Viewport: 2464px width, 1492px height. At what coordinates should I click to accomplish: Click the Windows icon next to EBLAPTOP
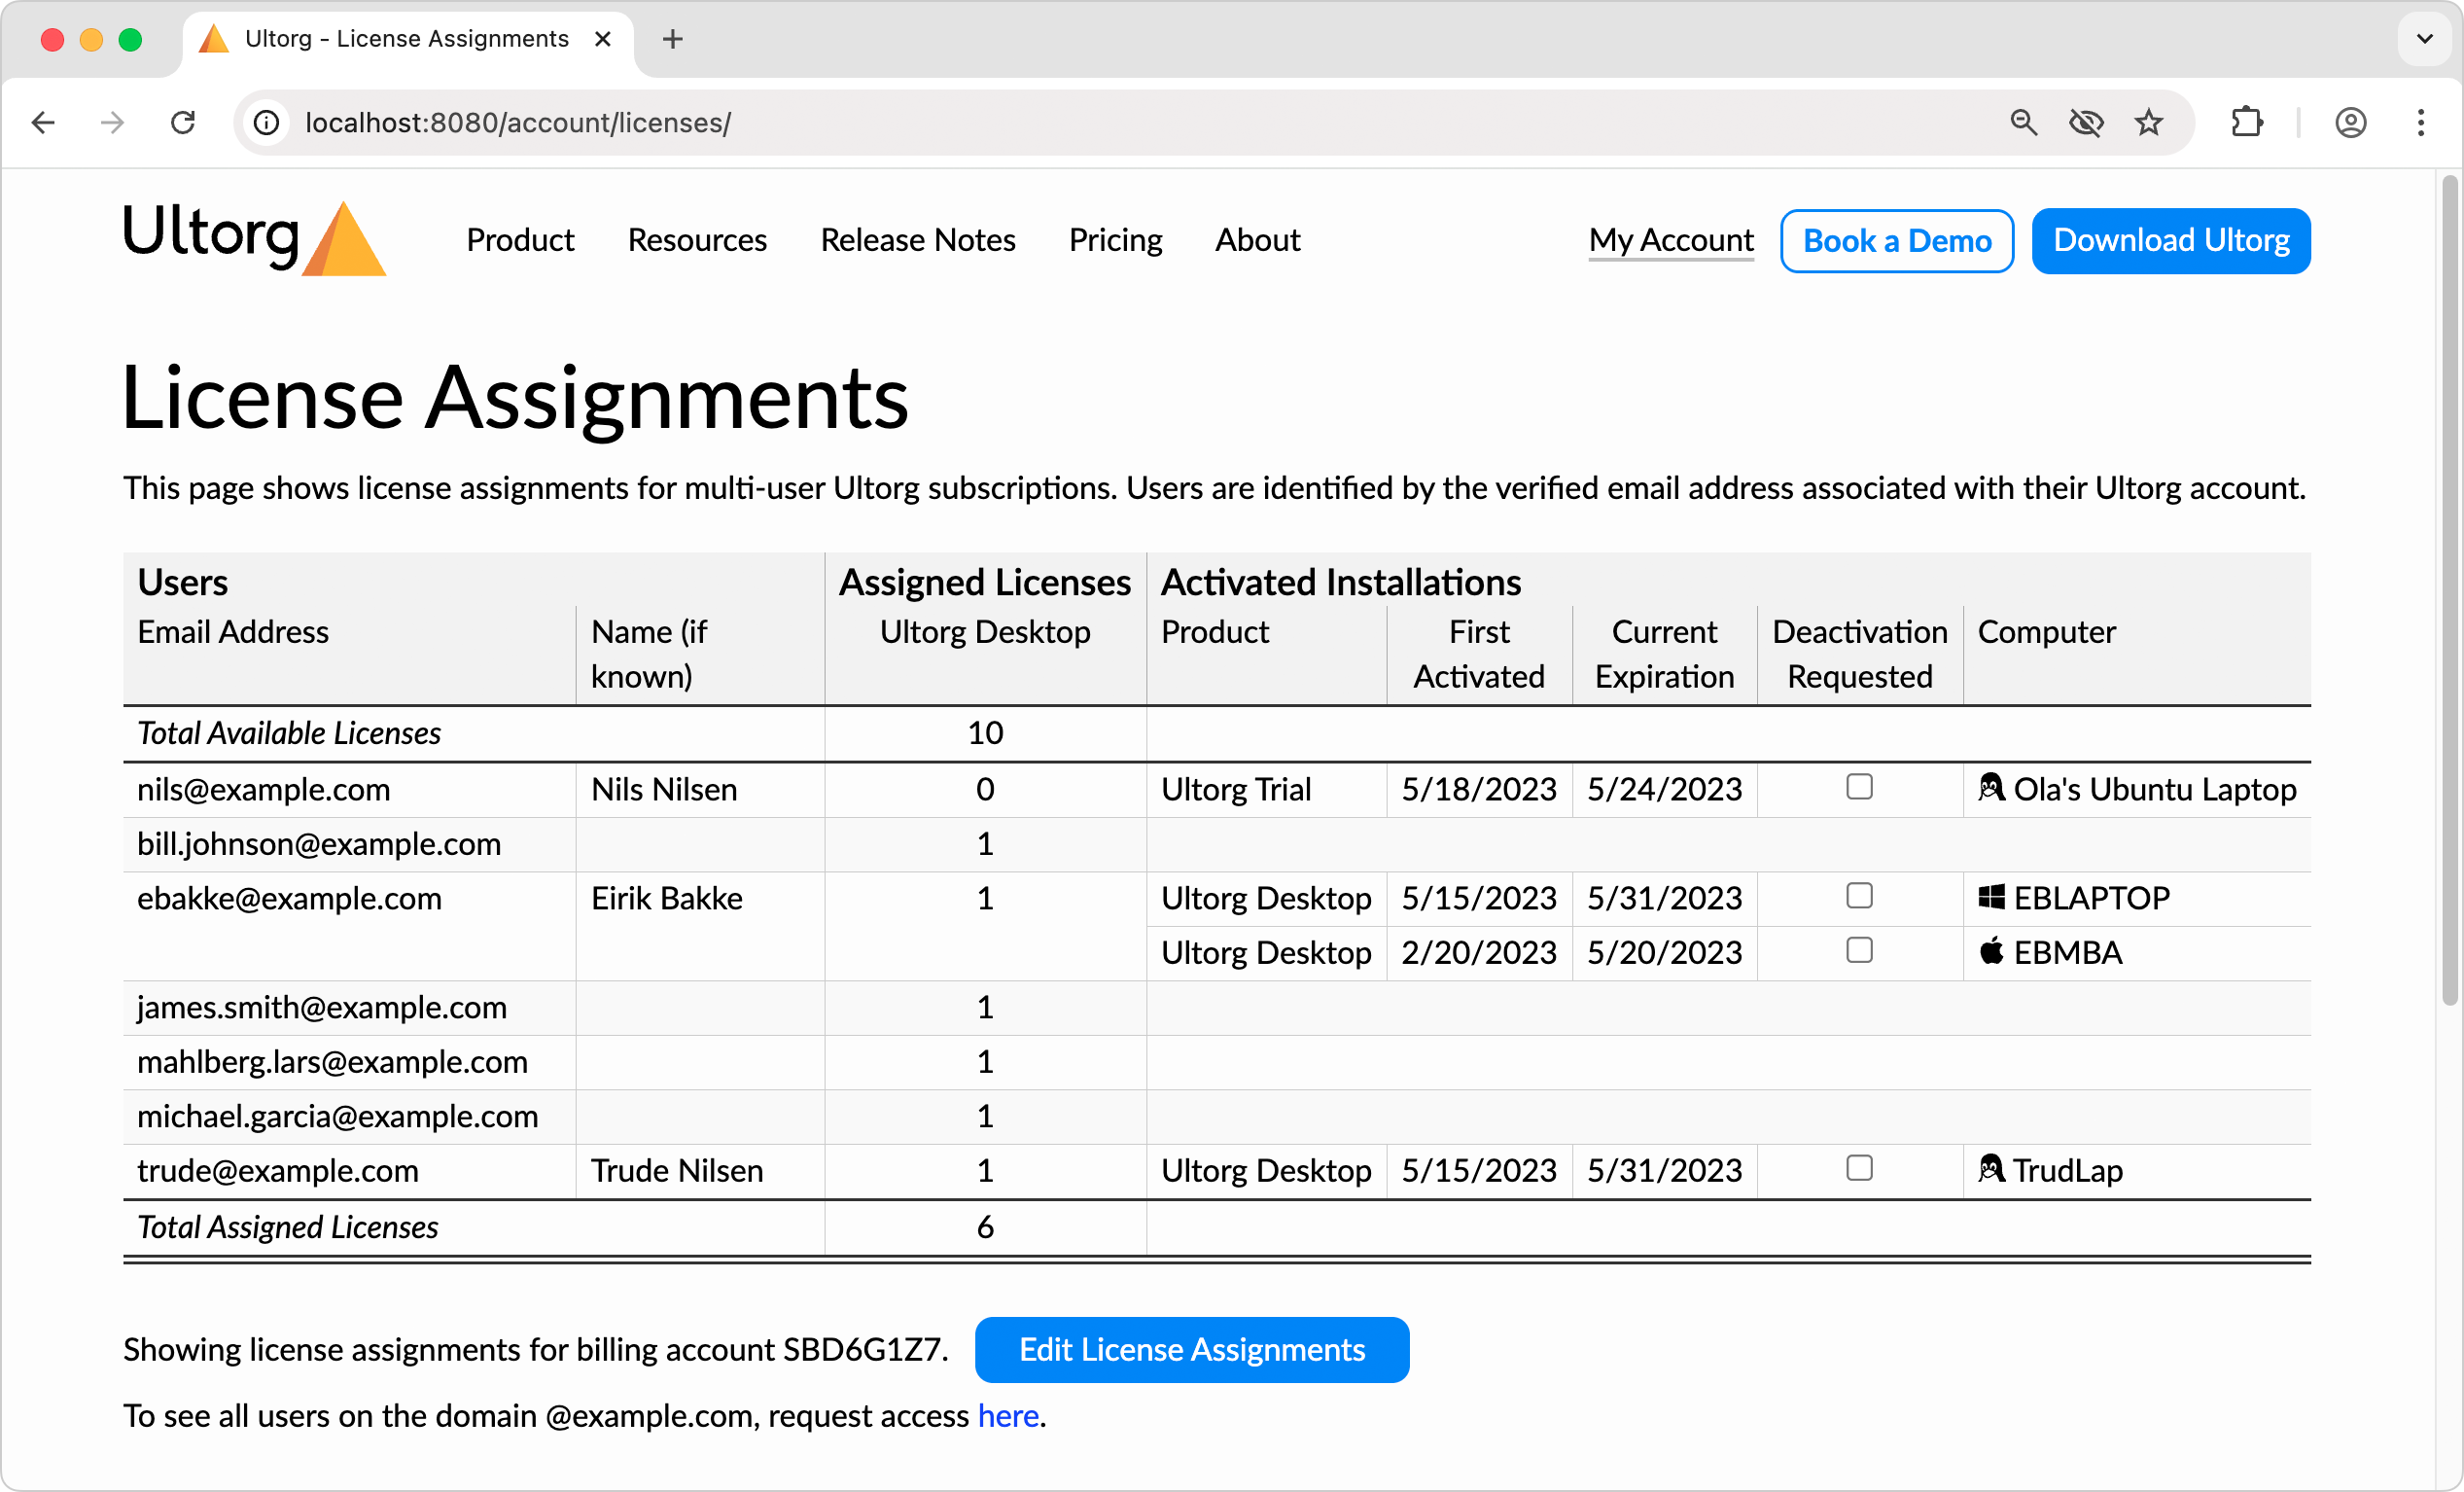[1993, 896]
